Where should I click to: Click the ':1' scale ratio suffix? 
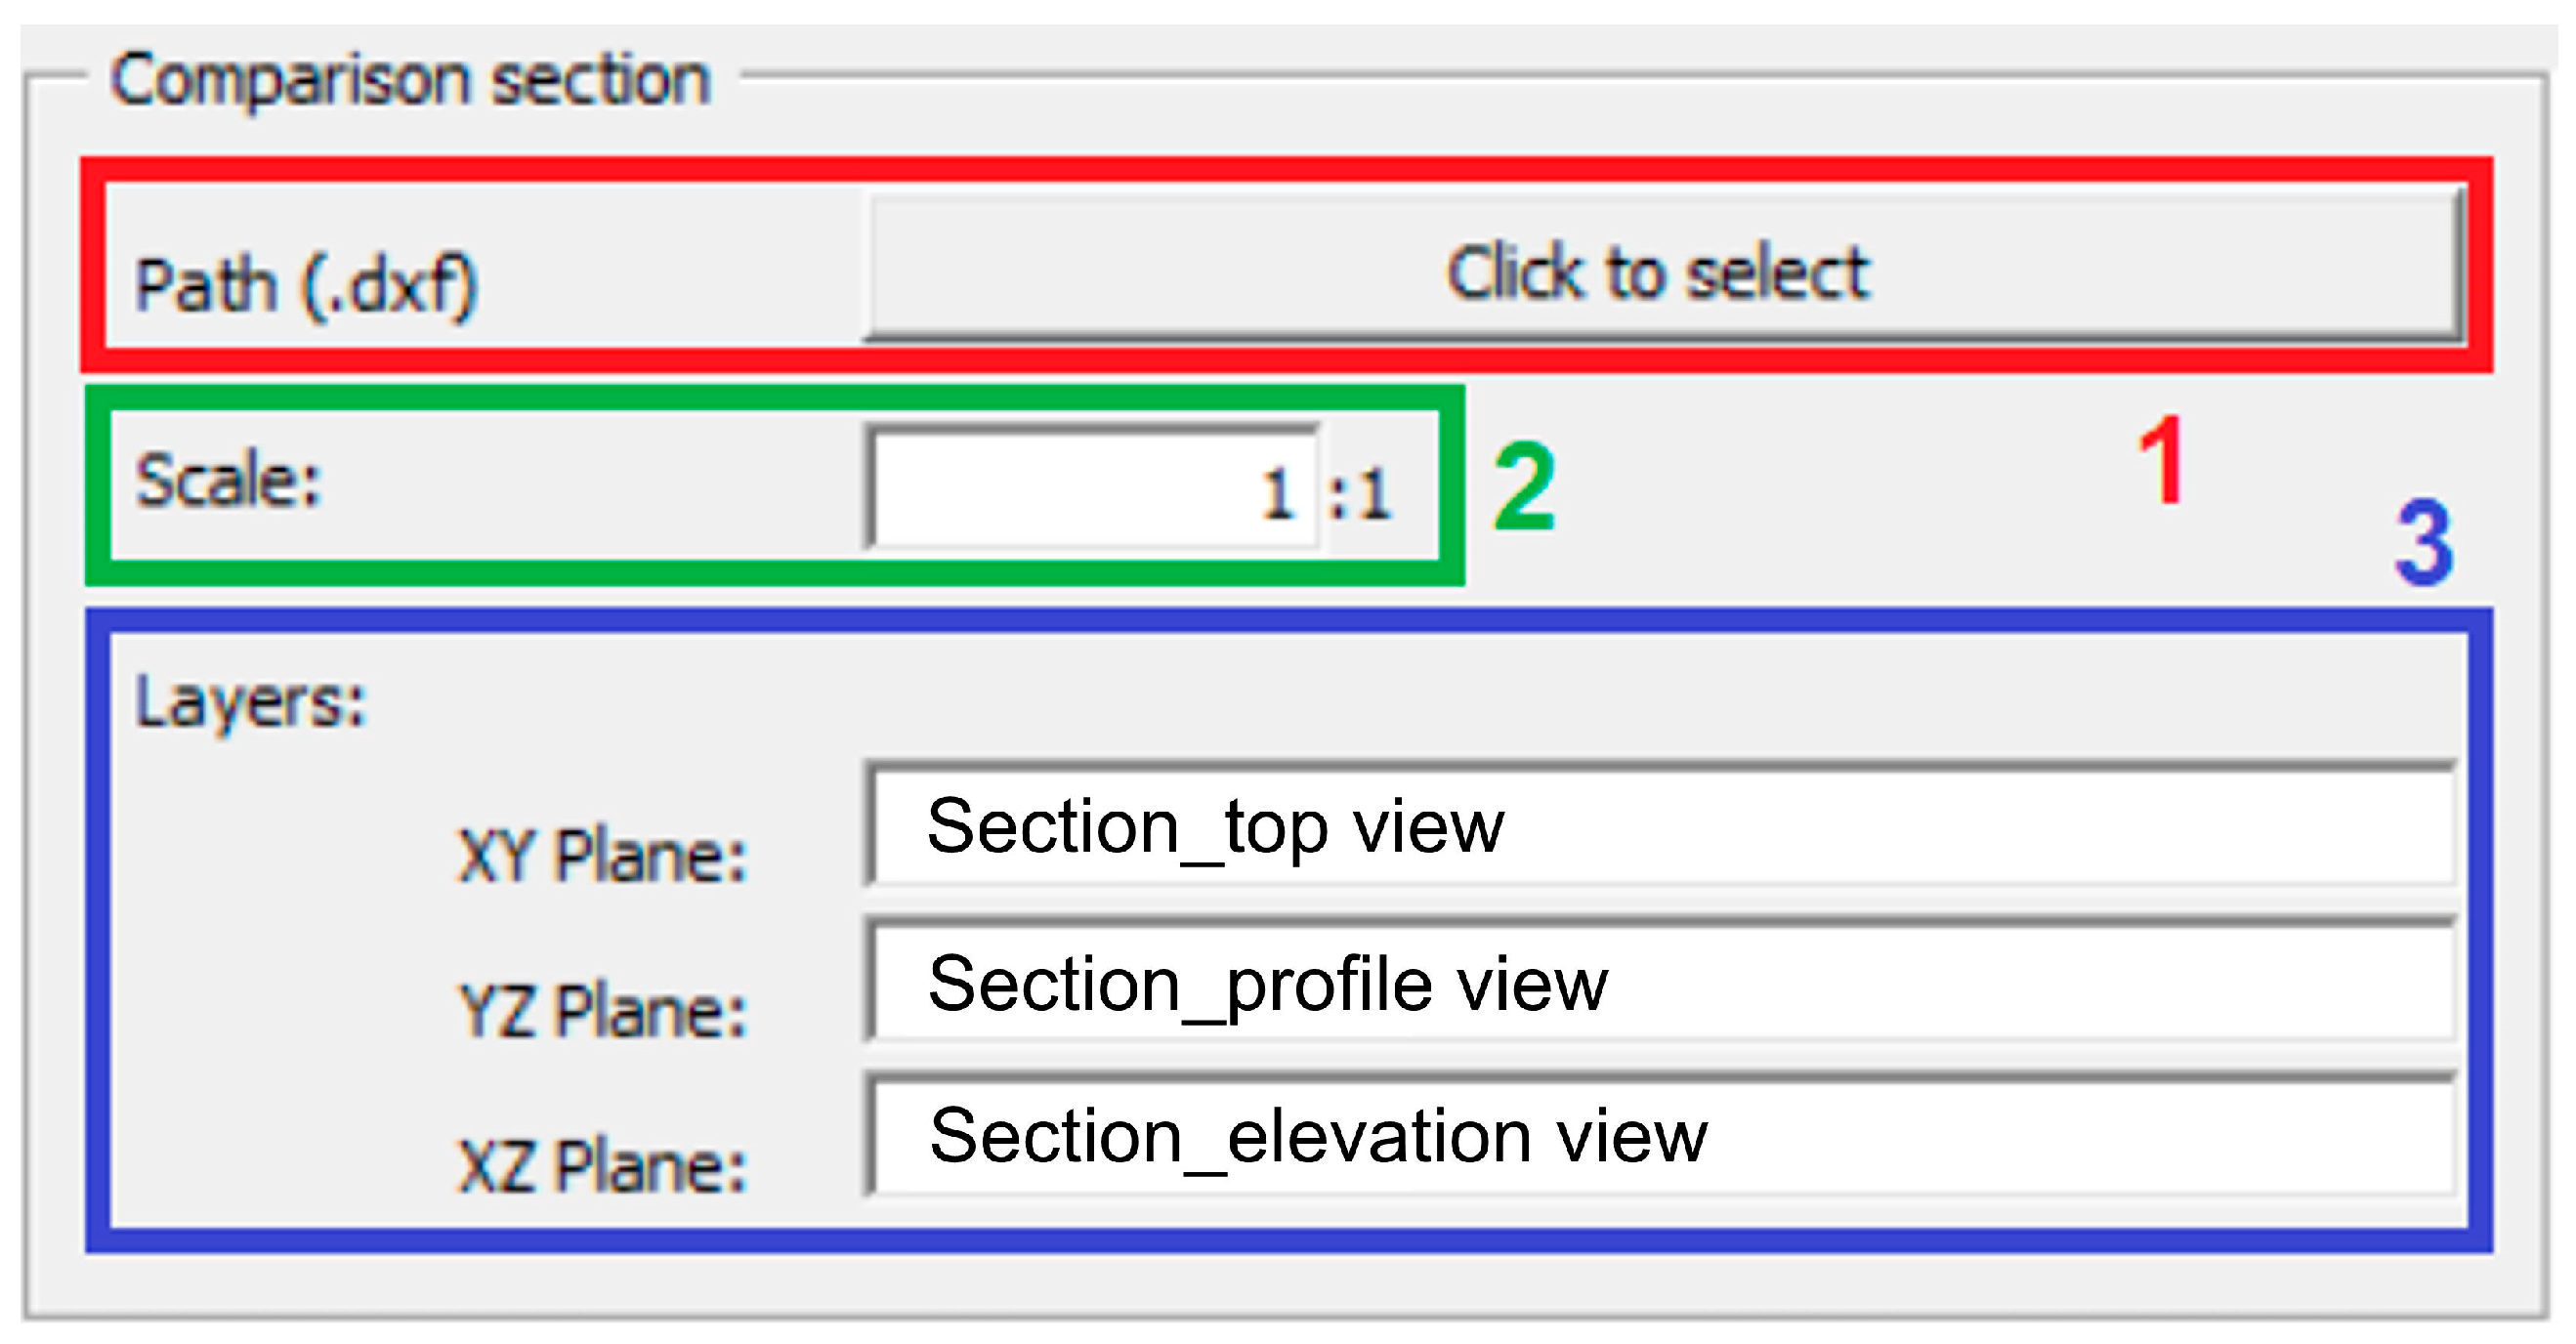pos(1360,494)
